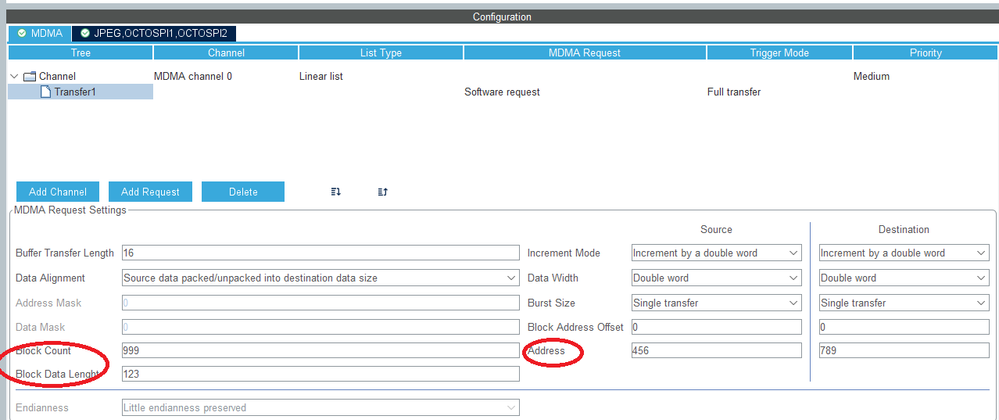Screen dimensions: 999x420
Task: Click the Address Mask field
Action: coord(320,303)
